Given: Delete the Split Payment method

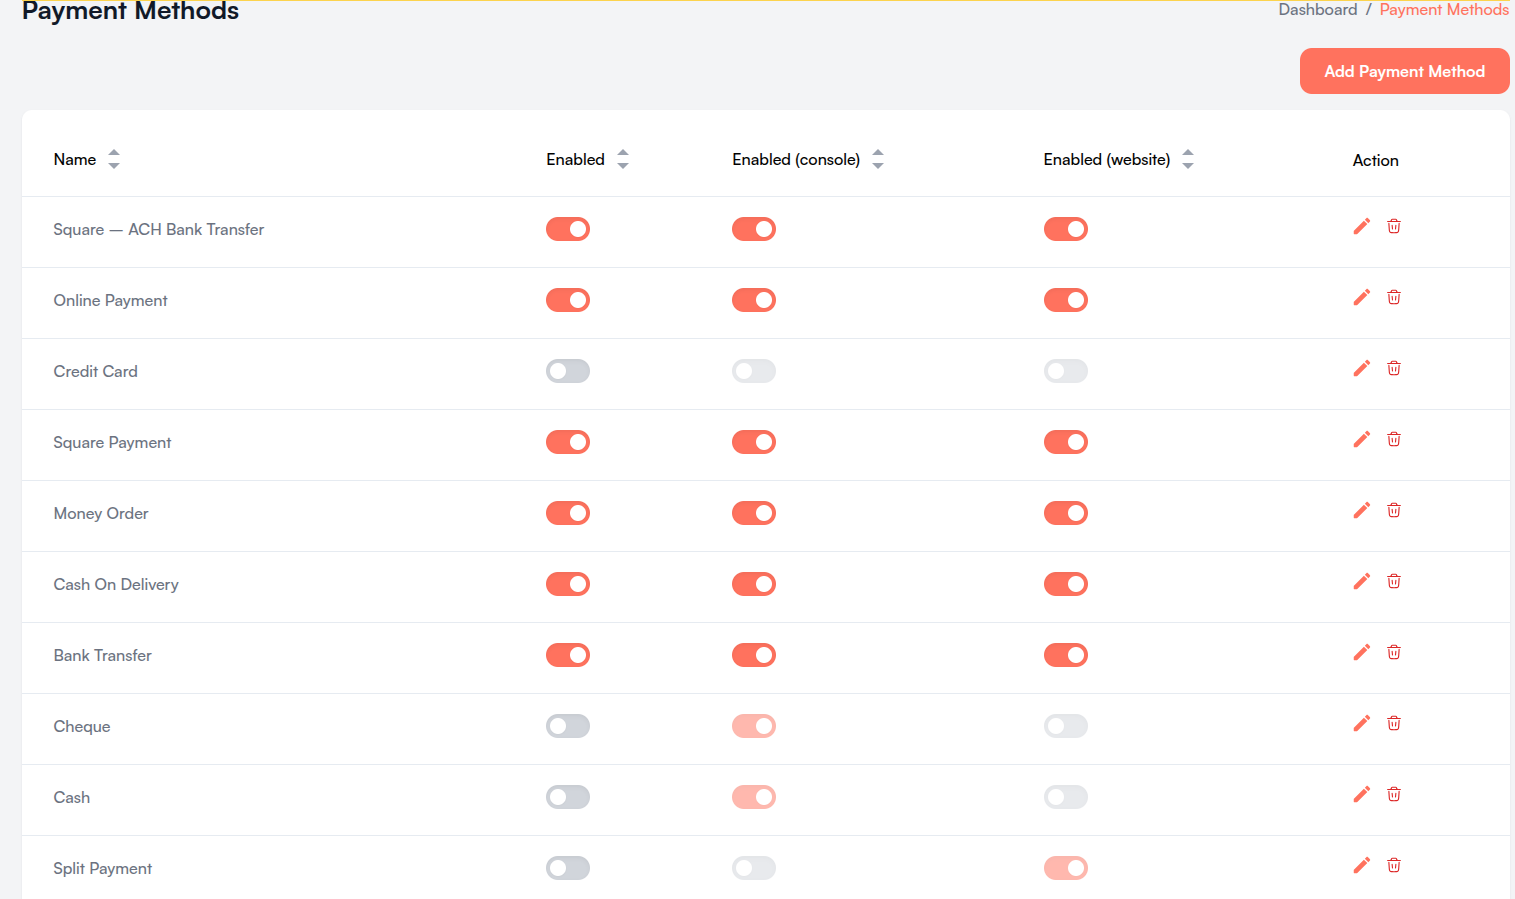Looking at the screenshot, I should click(1394, 866).
